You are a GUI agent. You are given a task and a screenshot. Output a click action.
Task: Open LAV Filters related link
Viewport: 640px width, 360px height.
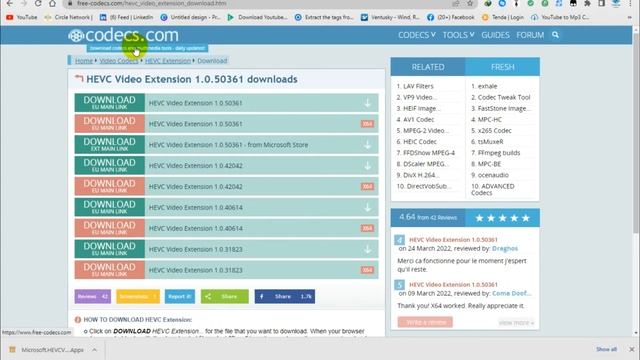coord(418,87)
